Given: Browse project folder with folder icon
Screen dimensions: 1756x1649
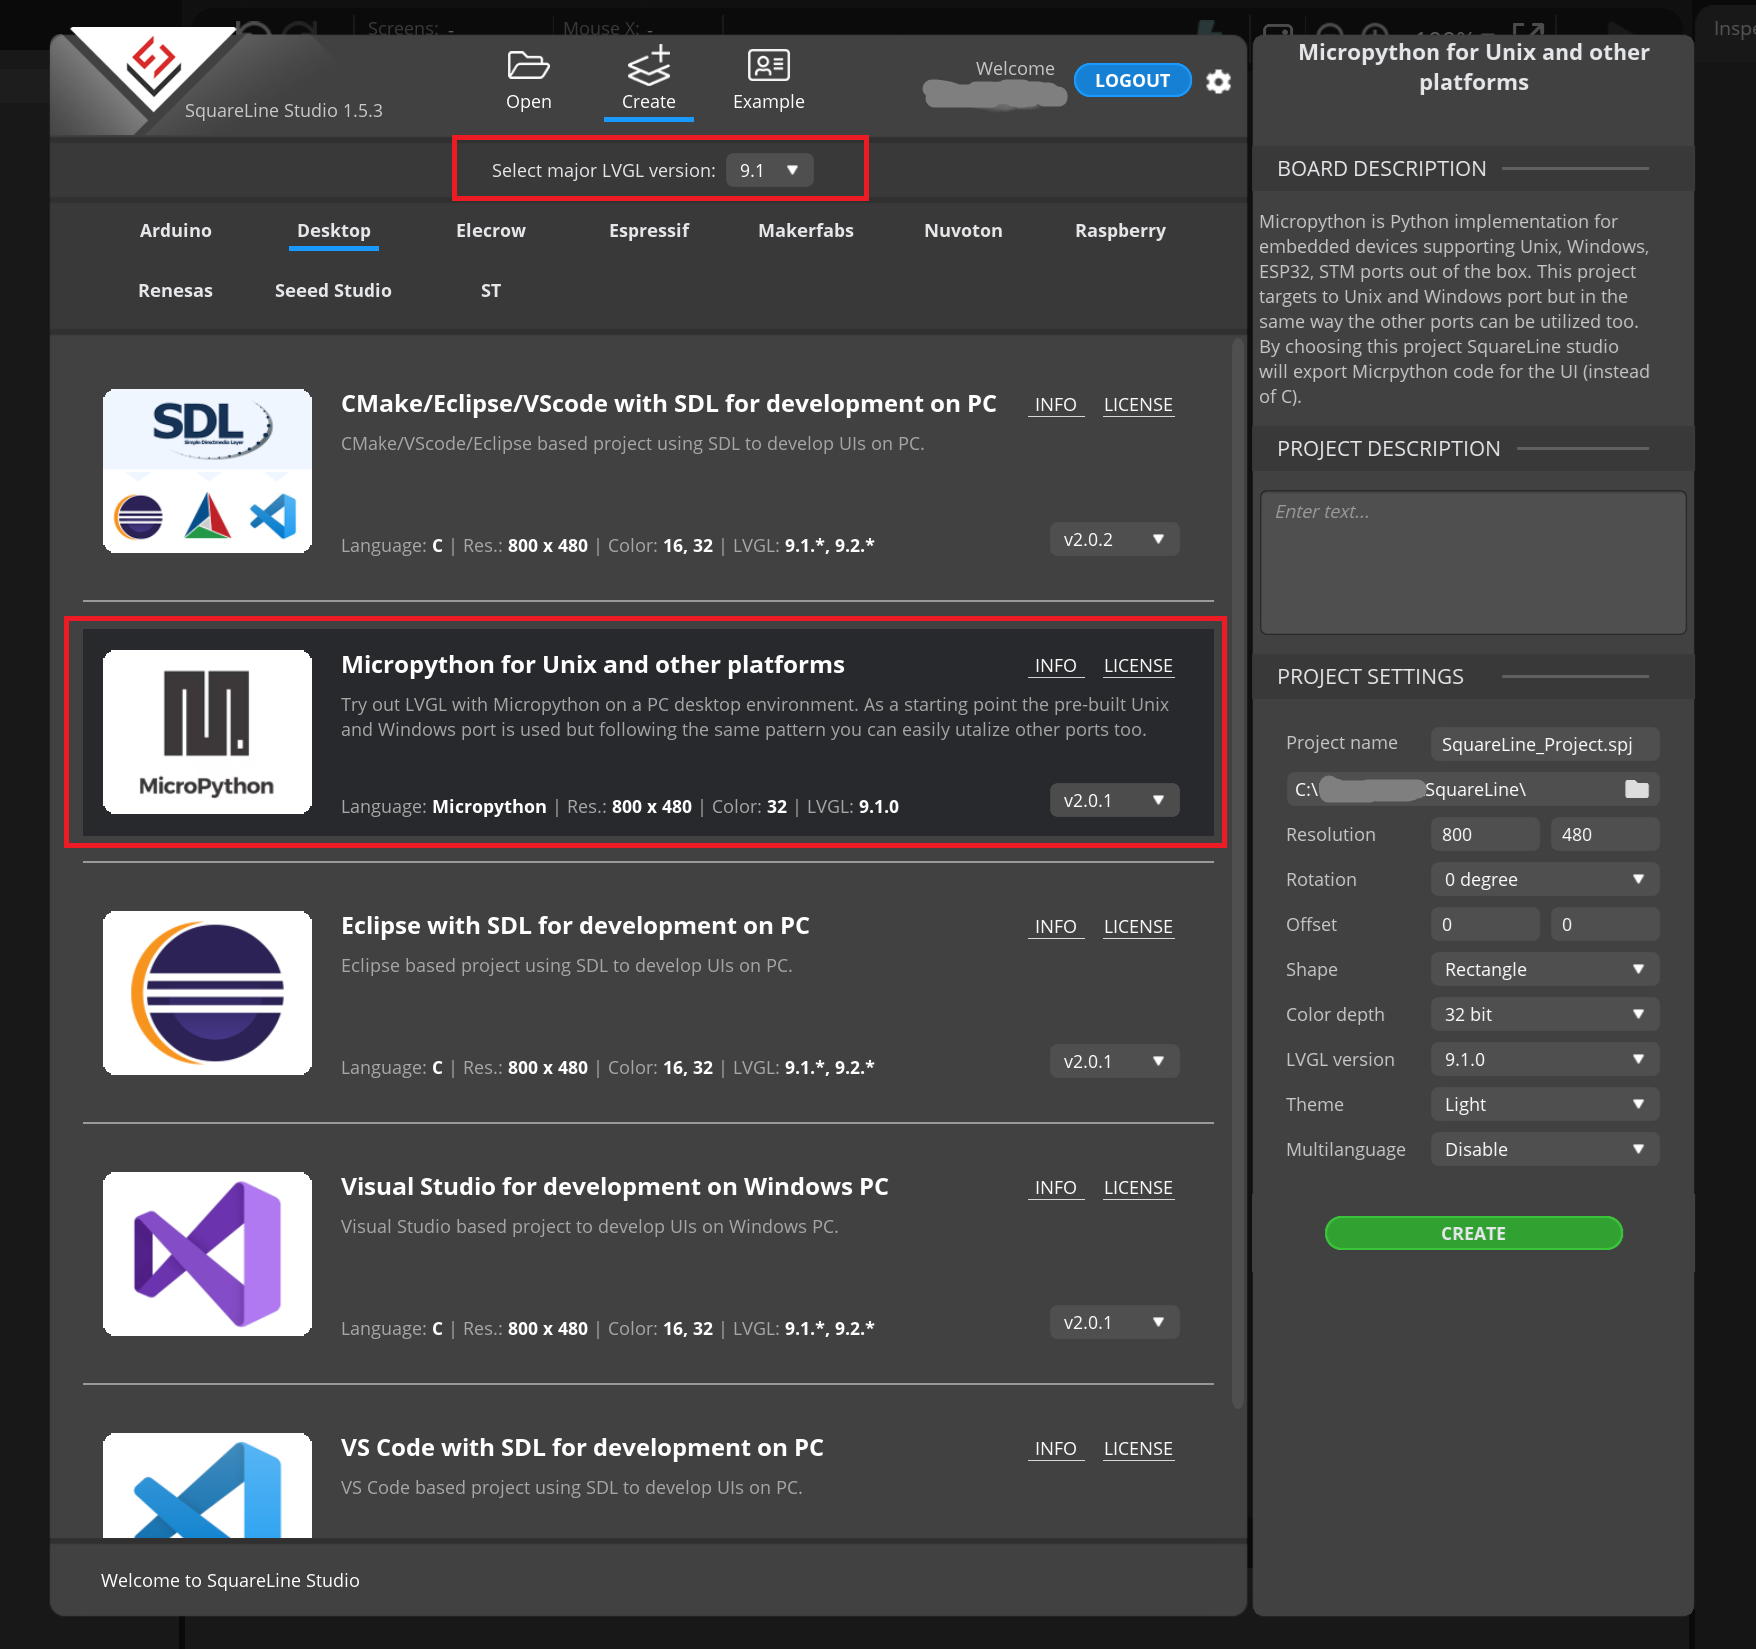Looking at the screenshot, I should coord(1636,789).
